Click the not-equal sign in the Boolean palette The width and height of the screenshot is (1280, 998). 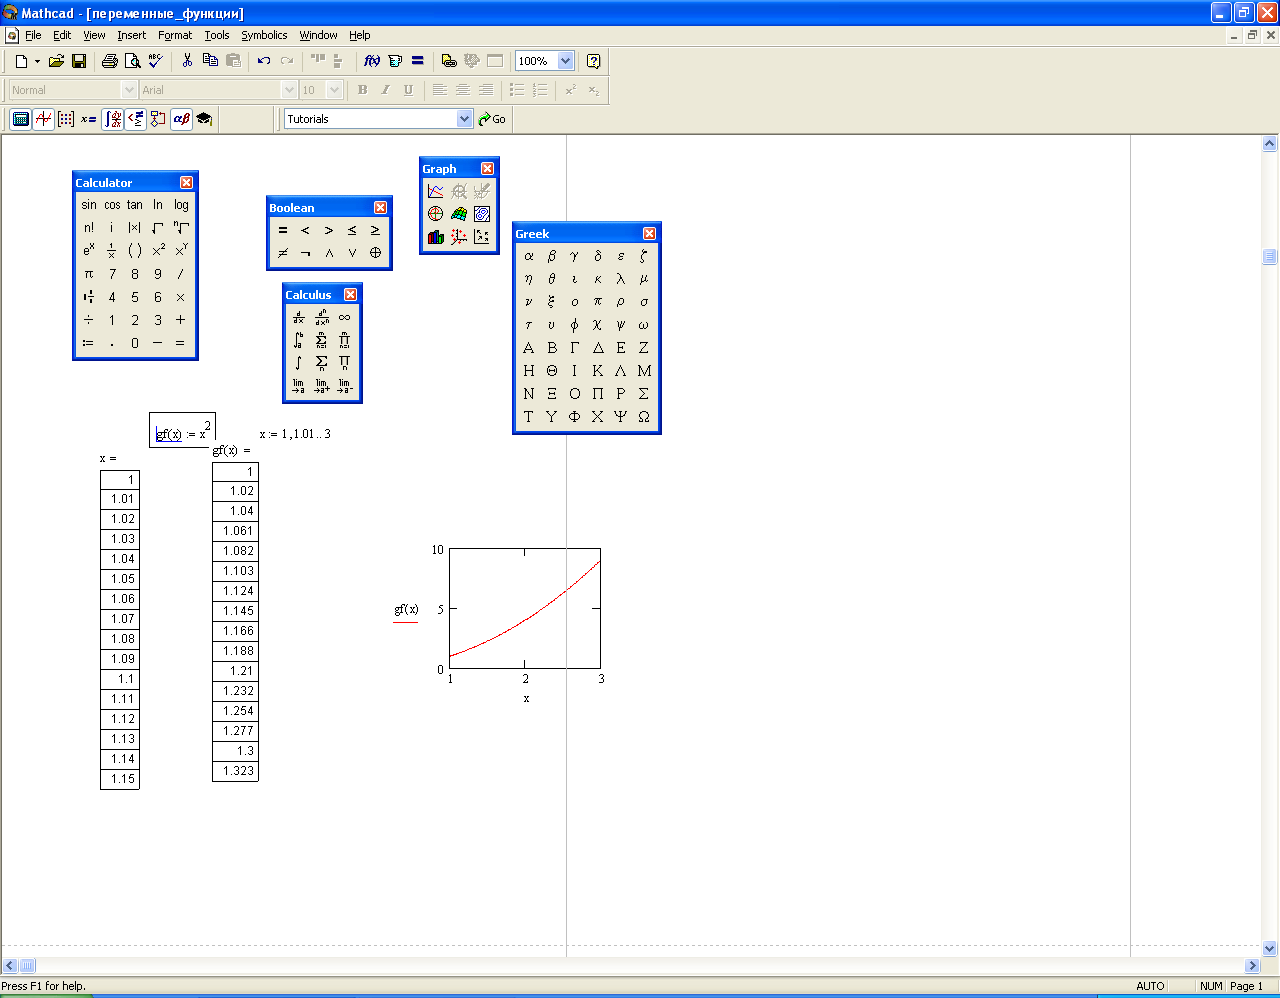(x=283, y=253)
